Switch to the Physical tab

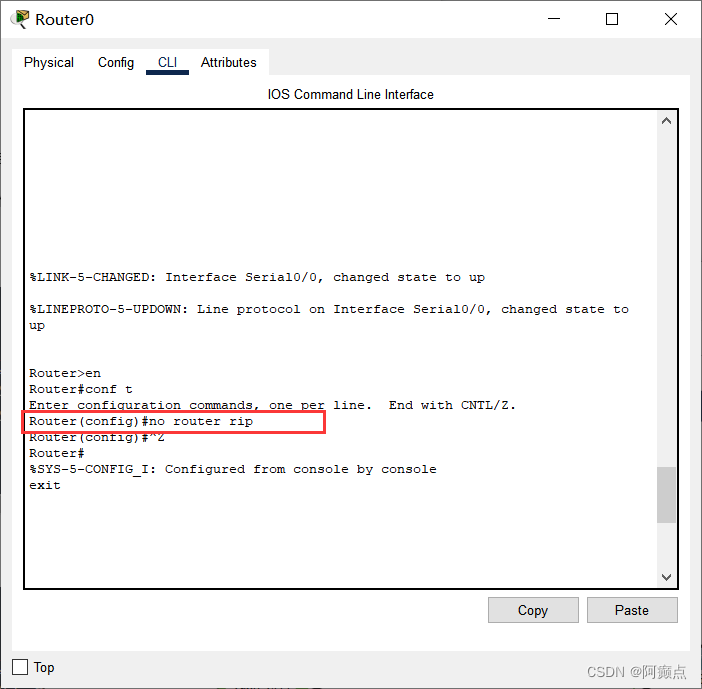click(49, 62)
